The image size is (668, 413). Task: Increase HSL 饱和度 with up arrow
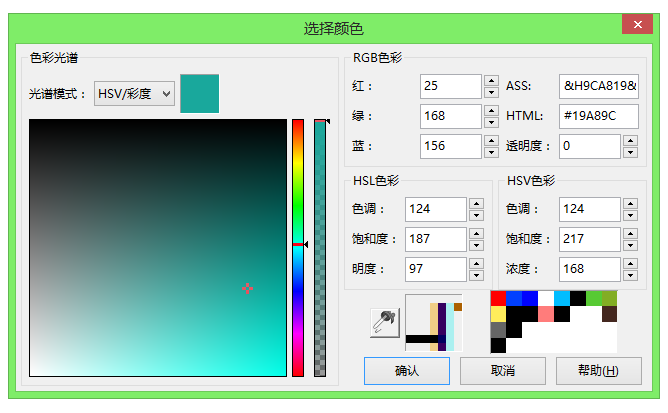click(x=476, y=234)
